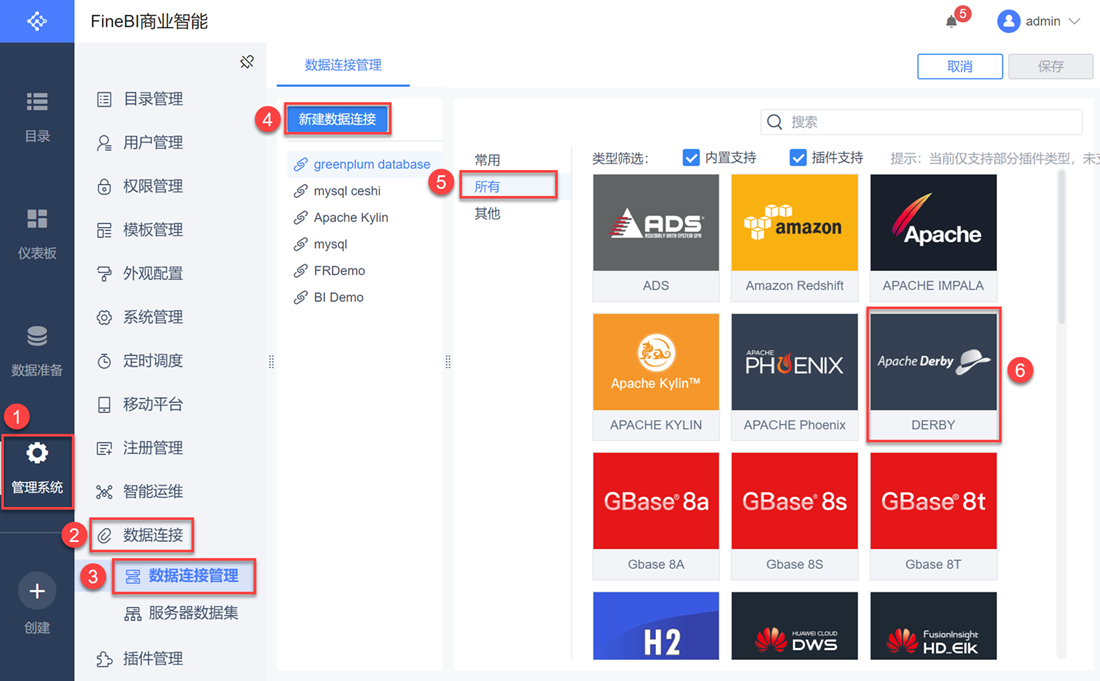Click the FineBI logo icon

pyautogui.click(x=36, y=21)
